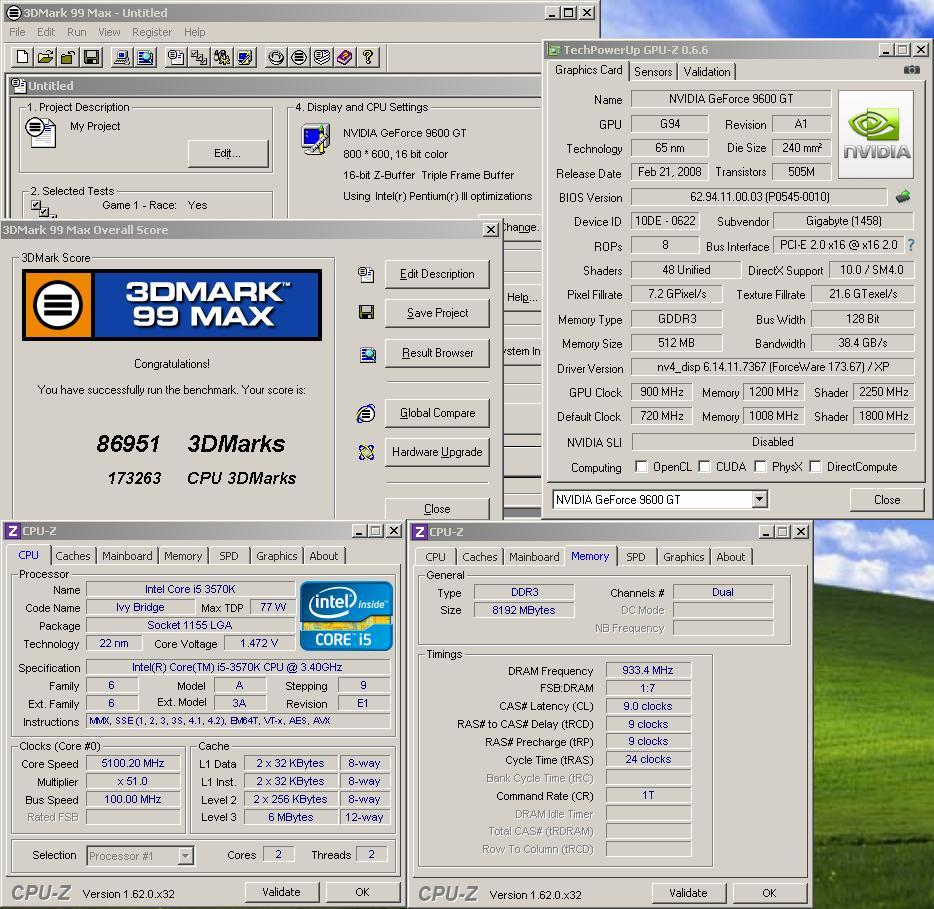Image resolution: width=934 pixels, height=909 pixels.
Task: Open Caches tab in left CPU-Z window
Action: pyautogui.click(x=73, y=556)
